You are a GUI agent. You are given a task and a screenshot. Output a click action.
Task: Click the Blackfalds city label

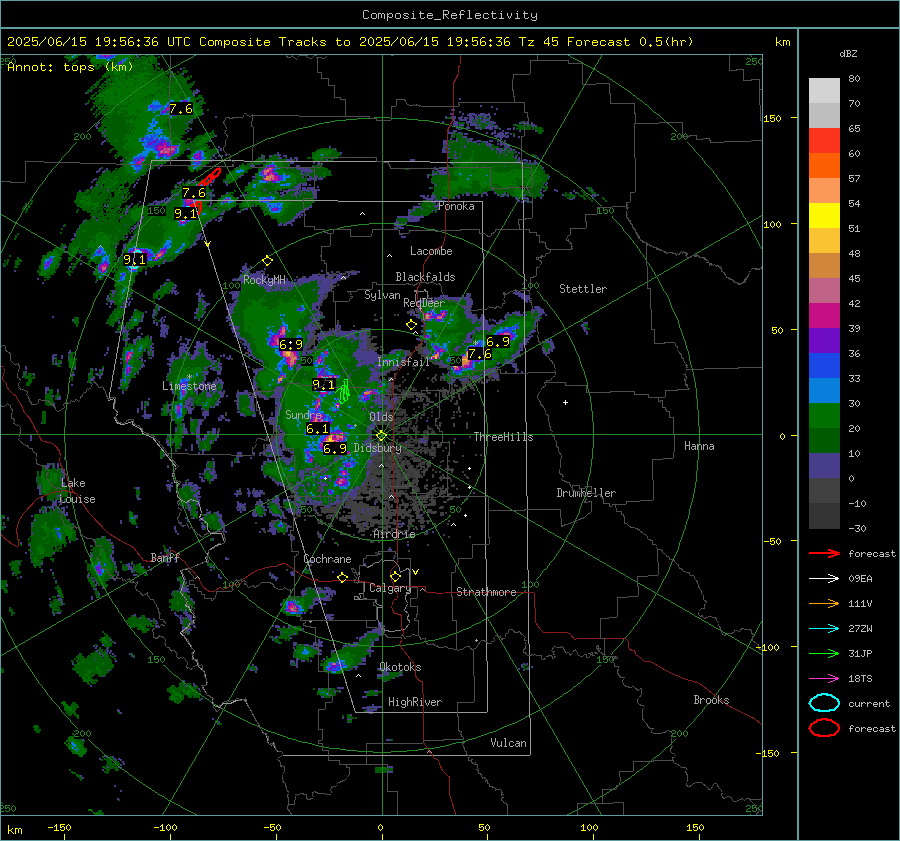pos(425,277)
